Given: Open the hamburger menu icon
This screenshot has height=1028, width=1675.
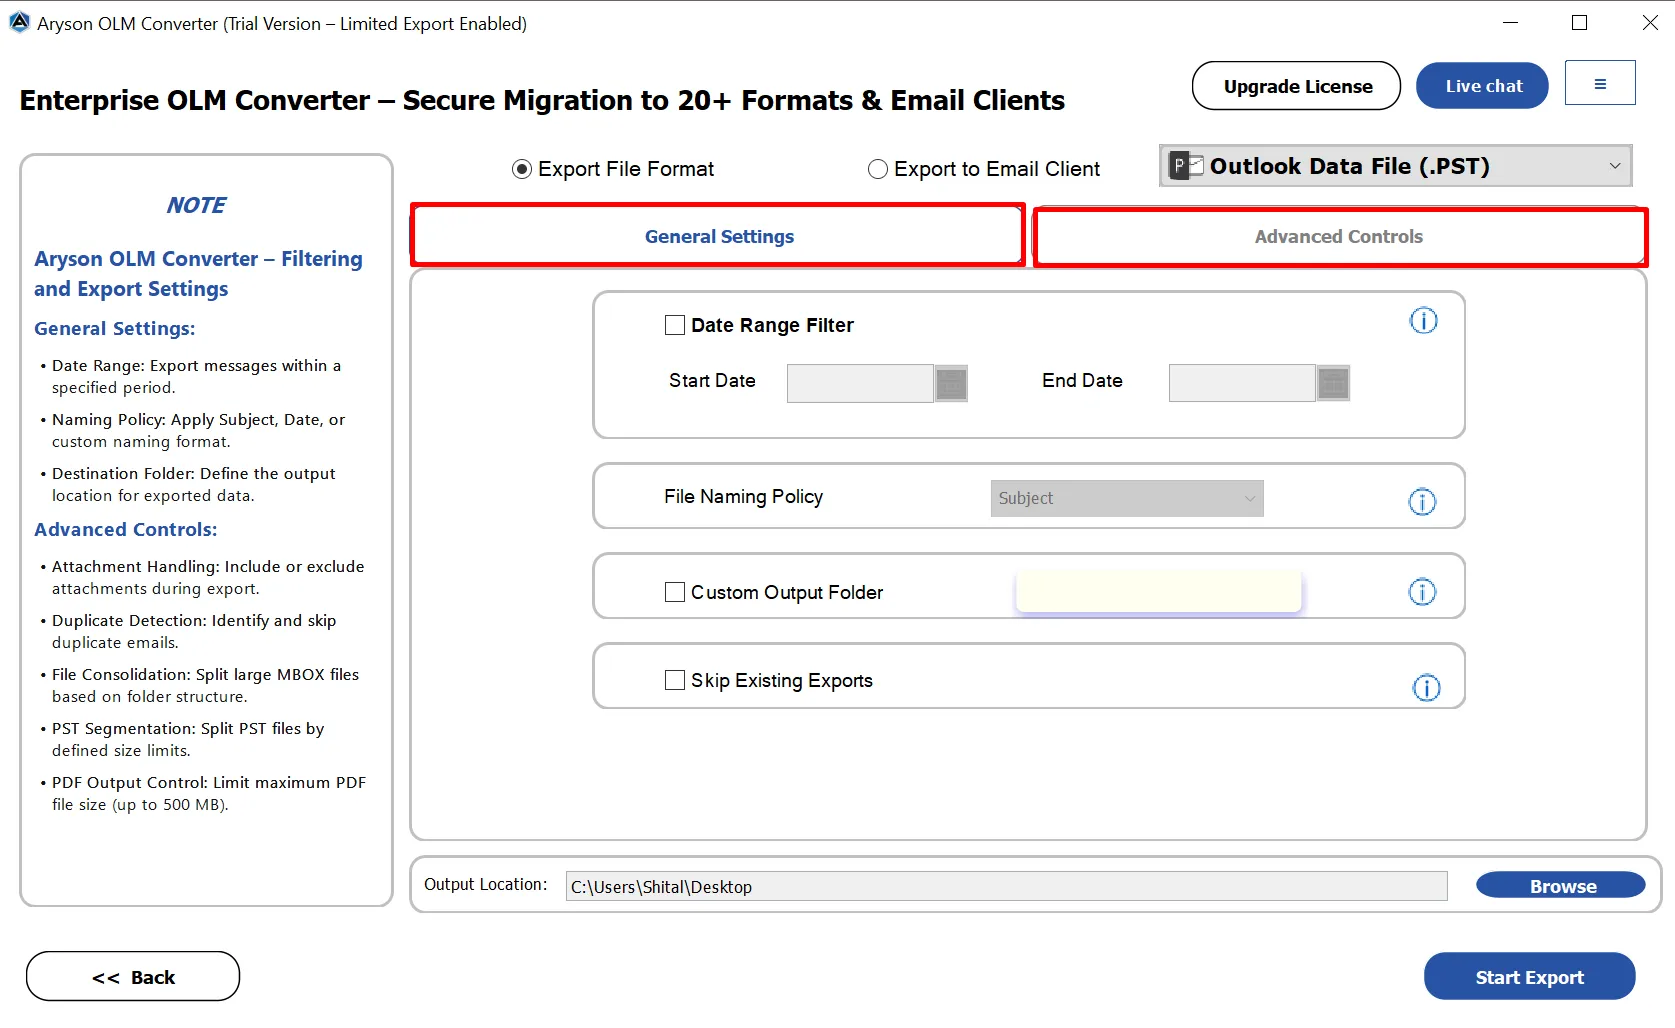Looking at the screenshot, I should tap(1600, 84).
